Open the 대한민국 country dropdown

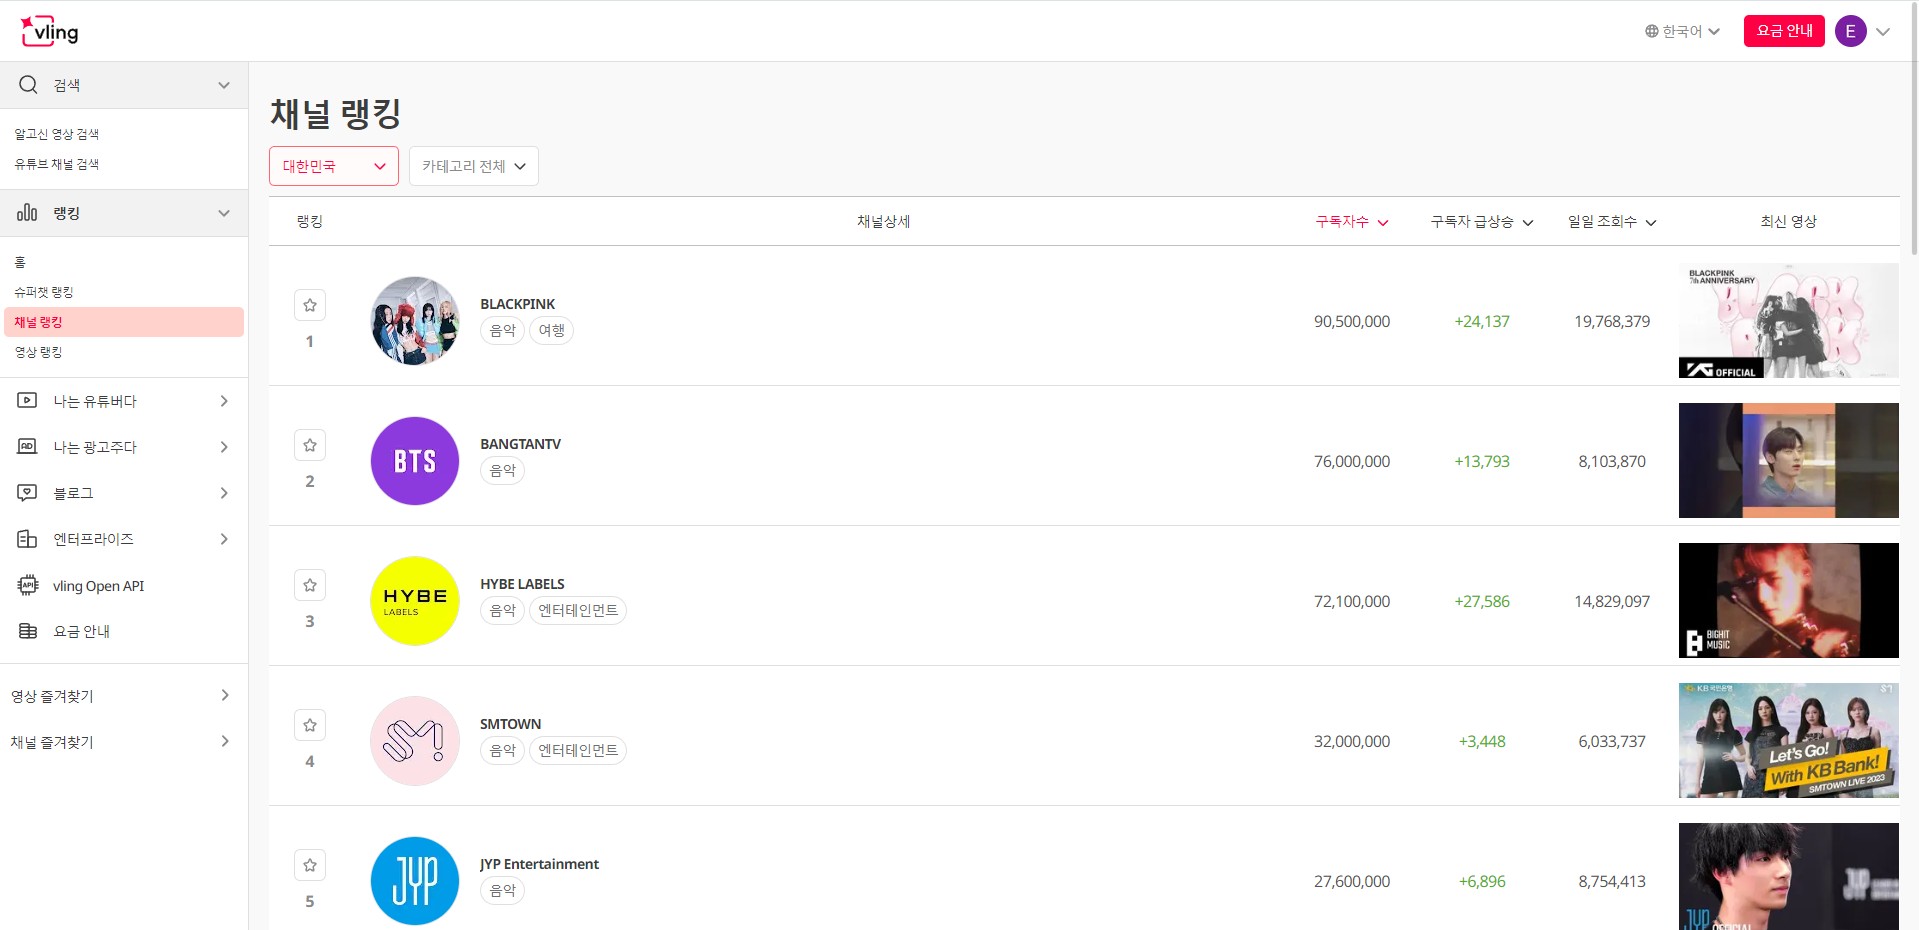(x=334, y=166)
